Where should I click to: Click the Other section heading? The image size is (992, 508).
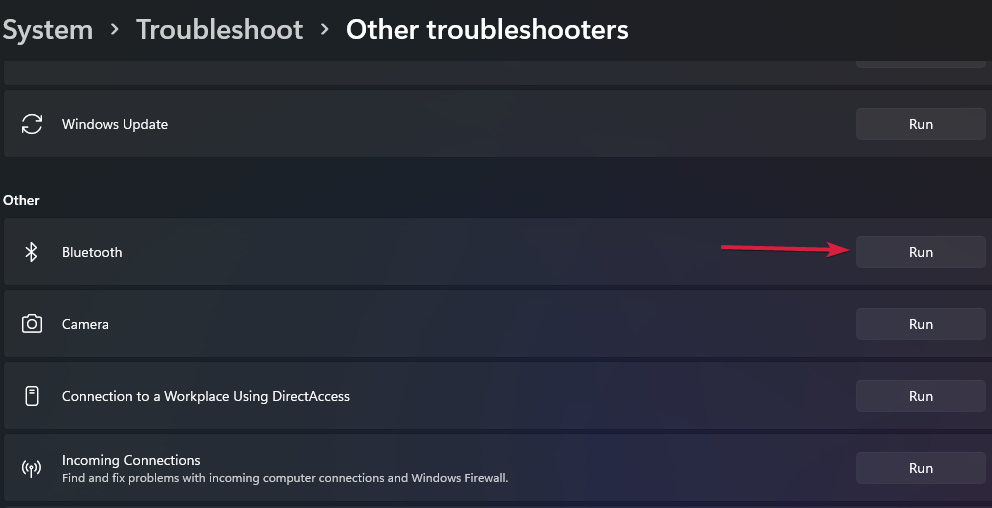[x=21, y=200]
